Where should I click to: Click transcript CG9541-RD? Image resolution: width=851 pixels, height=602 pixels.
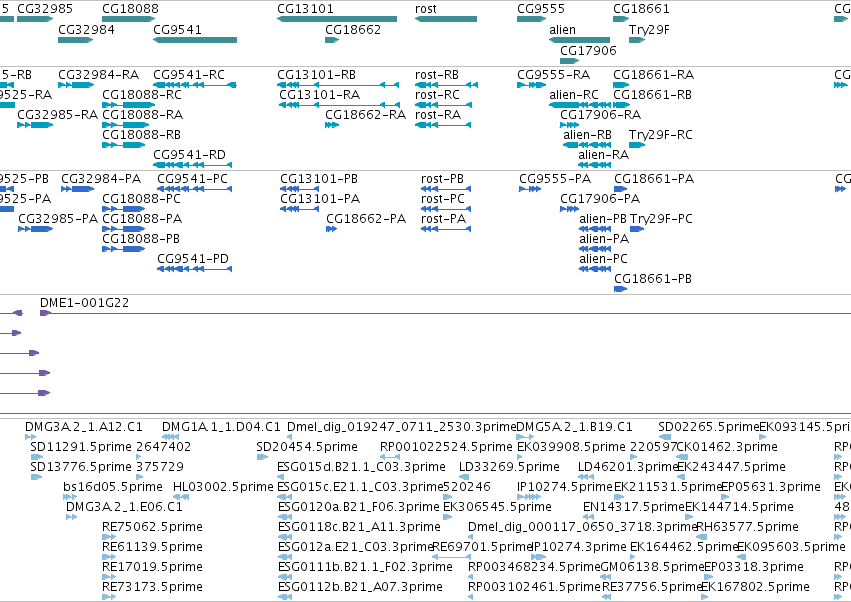pyautogui.click(x=193, y=164)
